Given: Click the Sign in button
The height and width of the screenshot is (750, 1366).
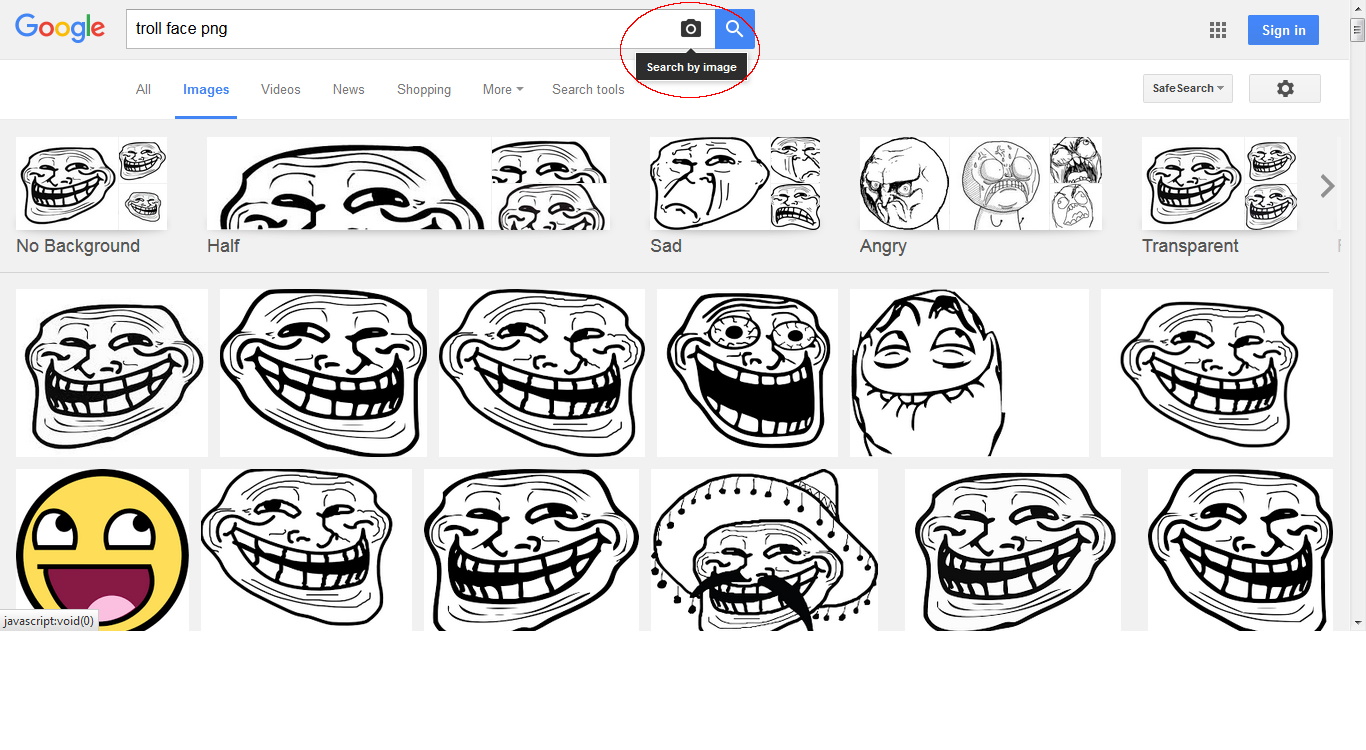Looking at the screenshot, I should pos(1283,30).
